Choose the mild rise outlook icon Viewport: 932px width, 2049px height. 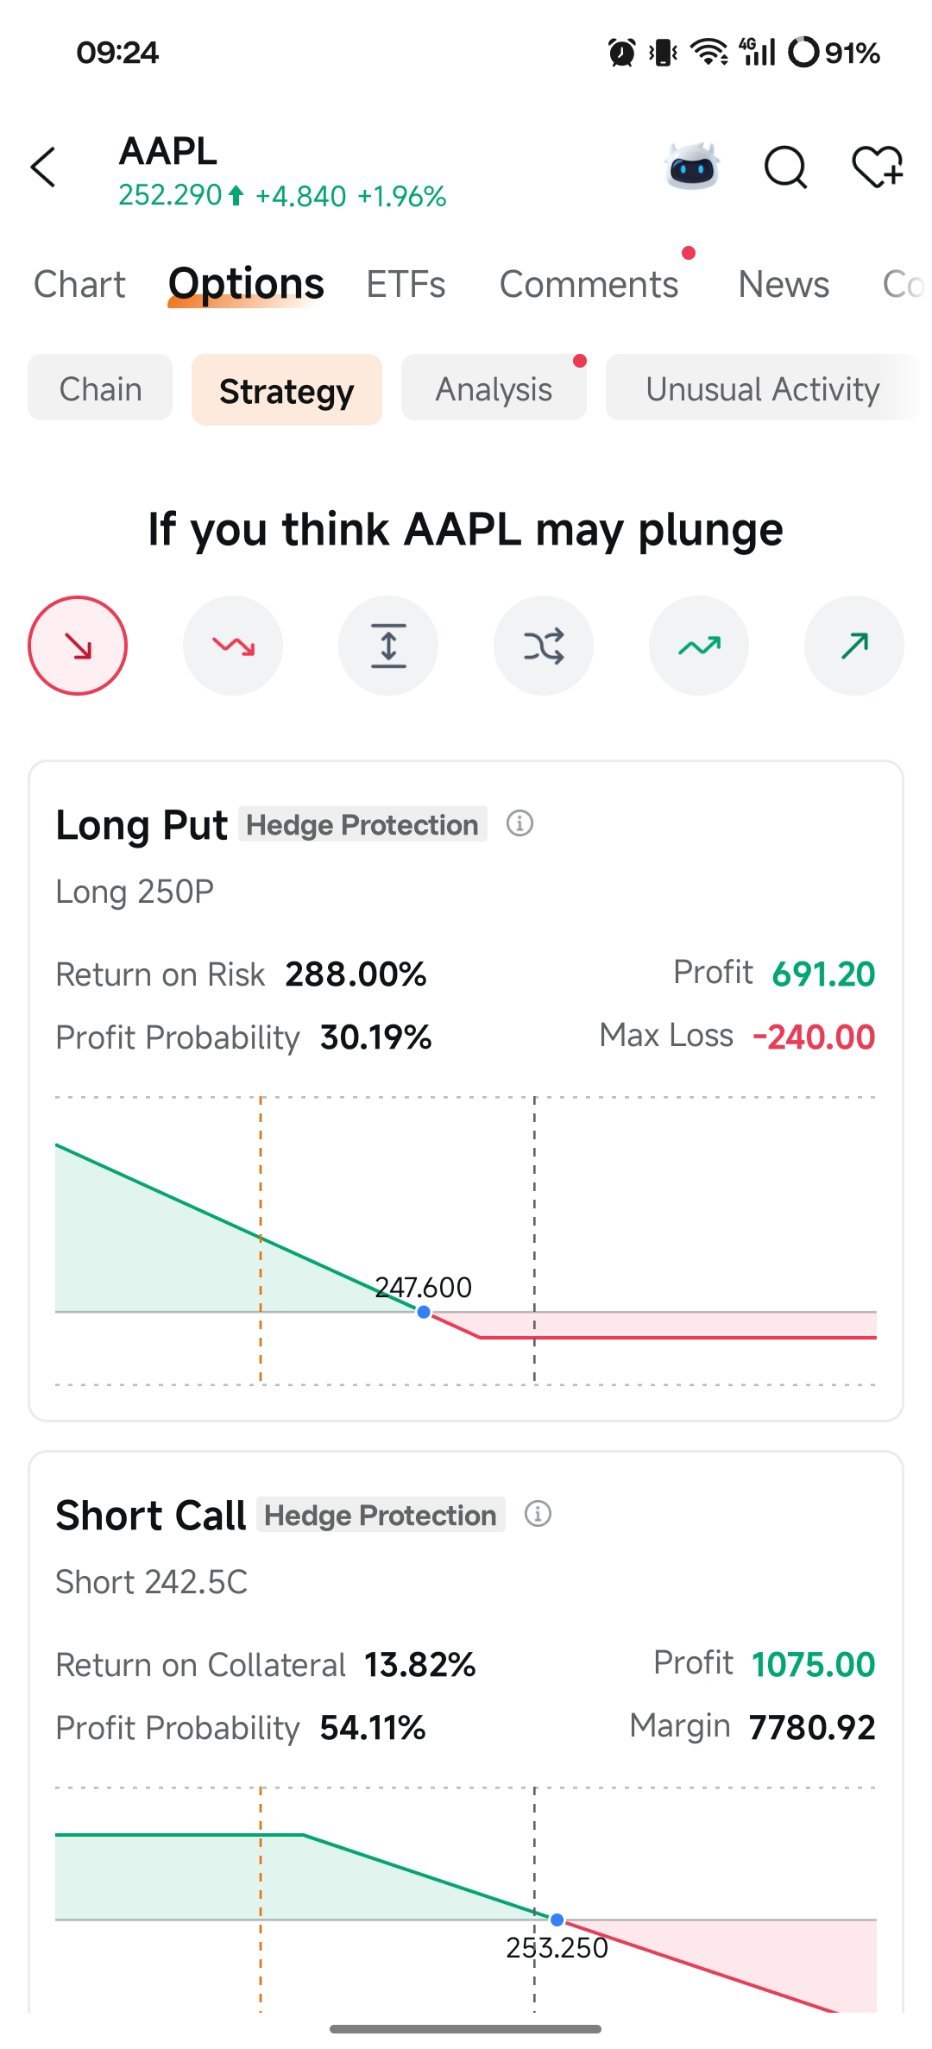[x=699, y=645]
